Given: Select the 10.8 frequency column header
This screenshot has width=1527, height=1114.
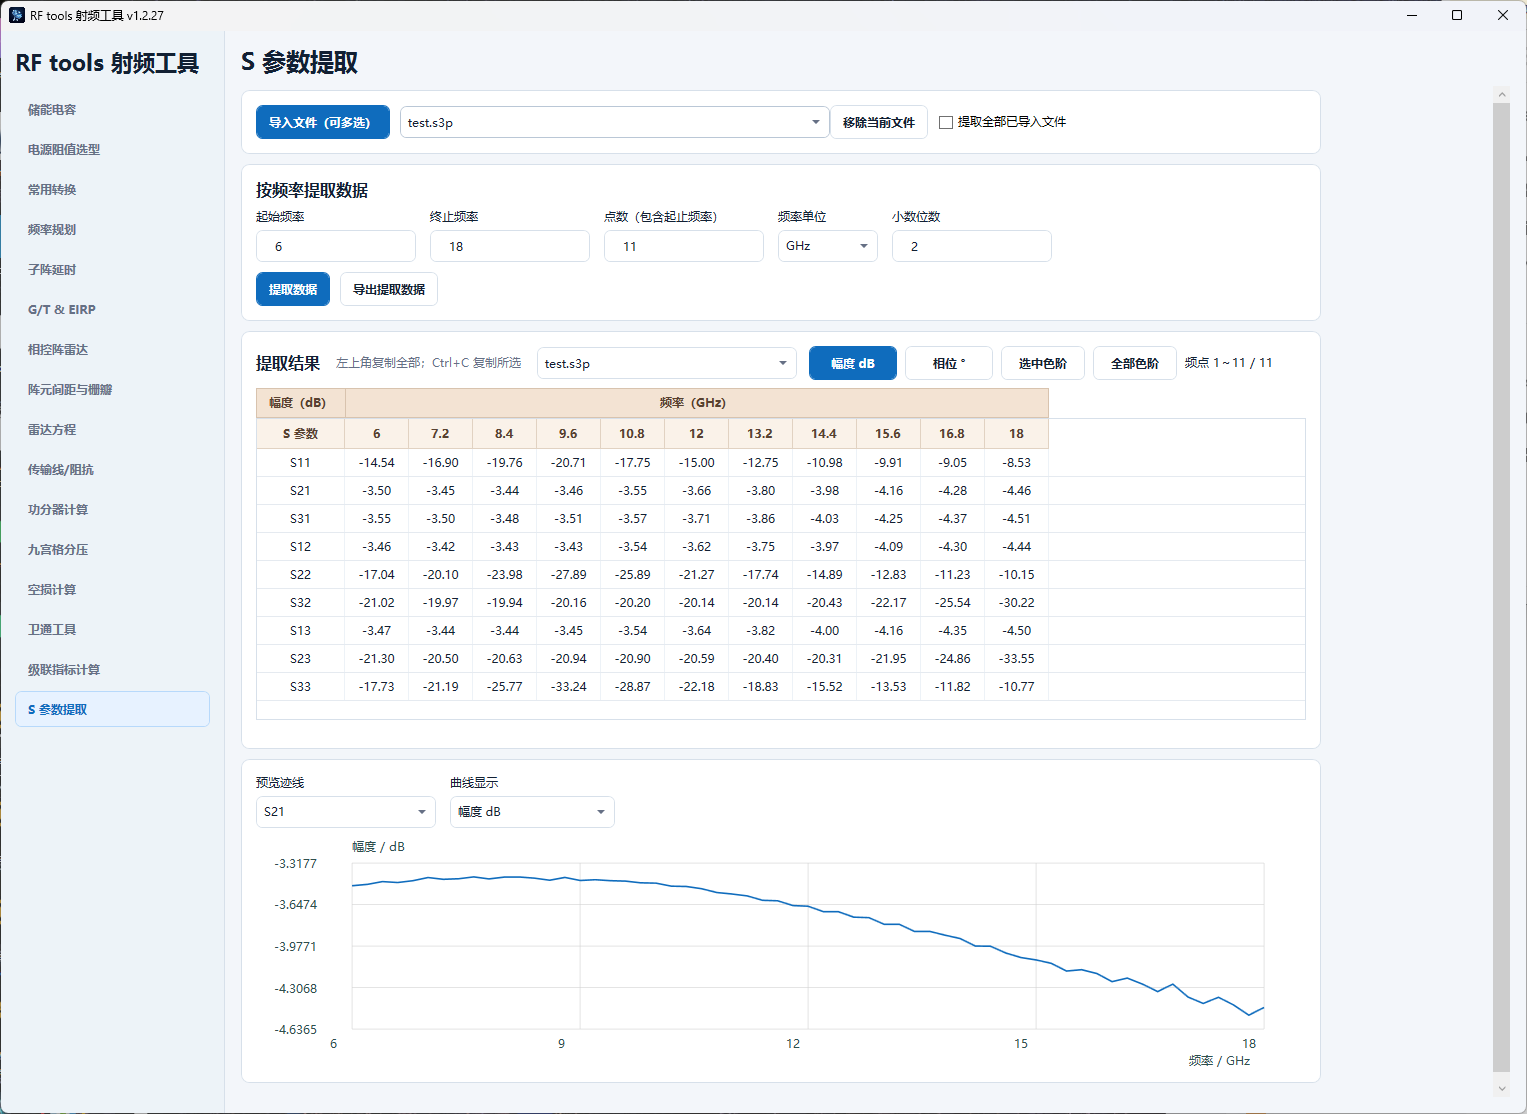Looking at the screenshot, I should coord(632,433).
